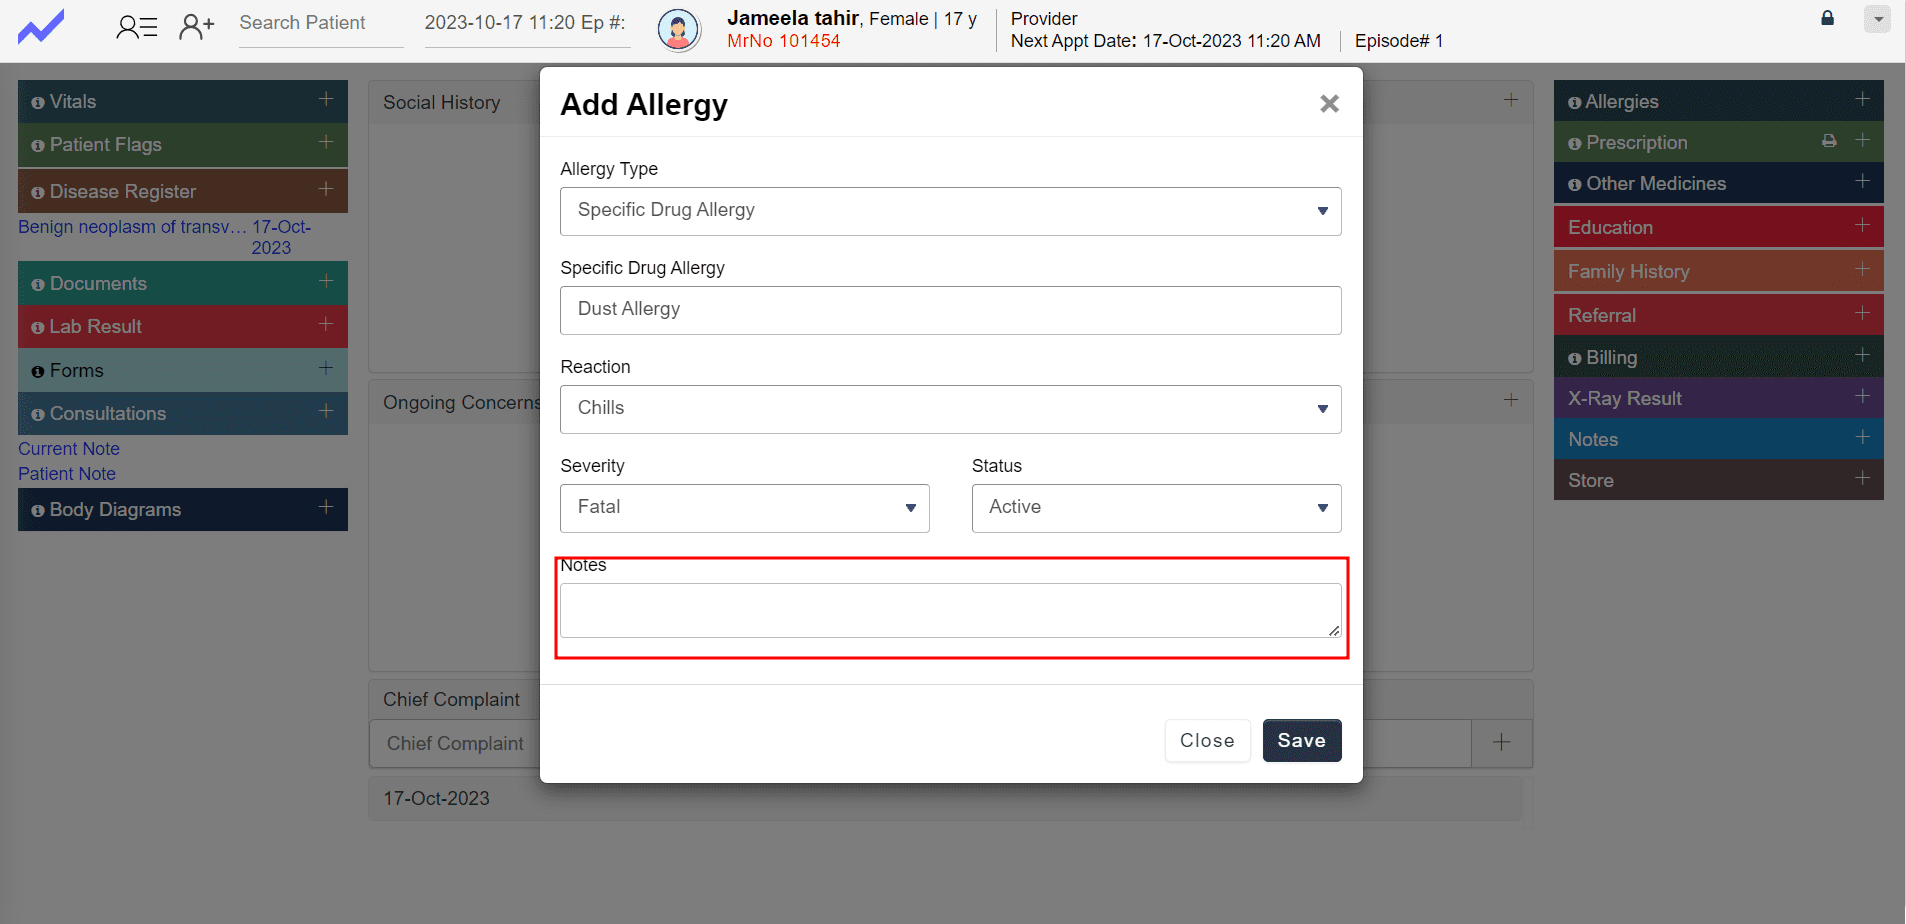The width and height of the screenshot is (1906, 924).
Task: Click the plus icon on Allergies panel
Action: (x=1862, y=99)
